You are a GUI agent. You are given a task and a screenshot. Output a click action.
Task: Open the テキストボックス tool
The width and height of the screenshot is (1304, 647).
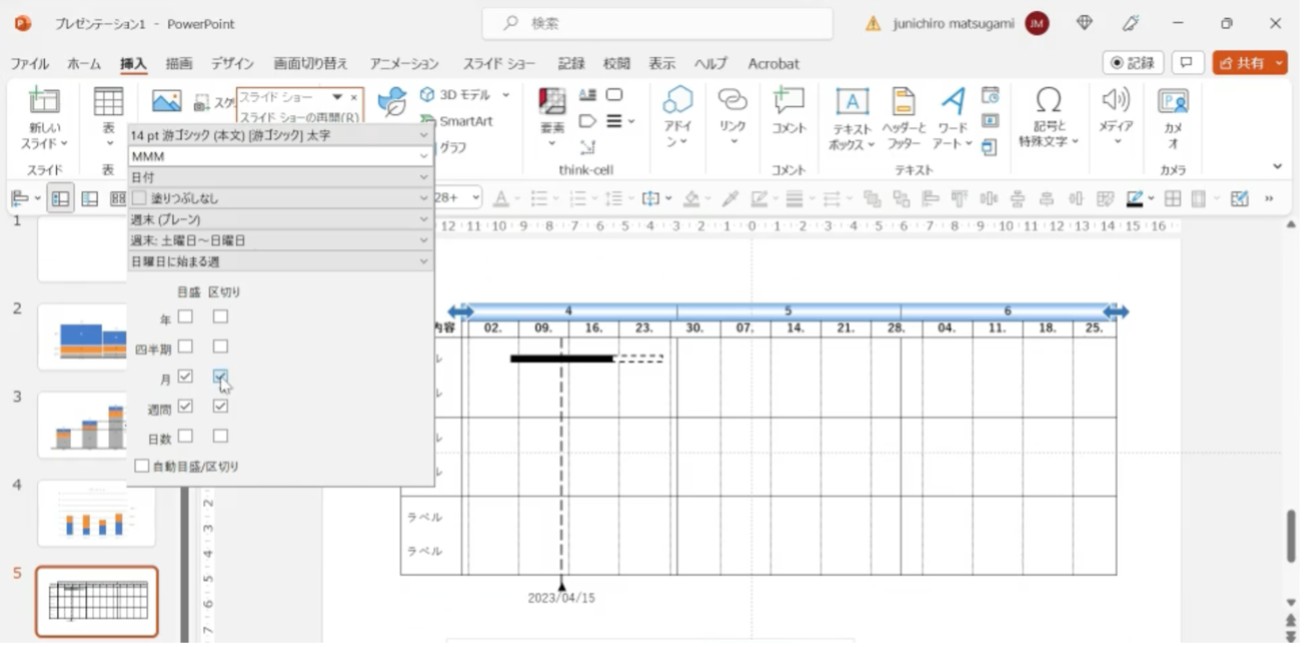tap(851, 102)
